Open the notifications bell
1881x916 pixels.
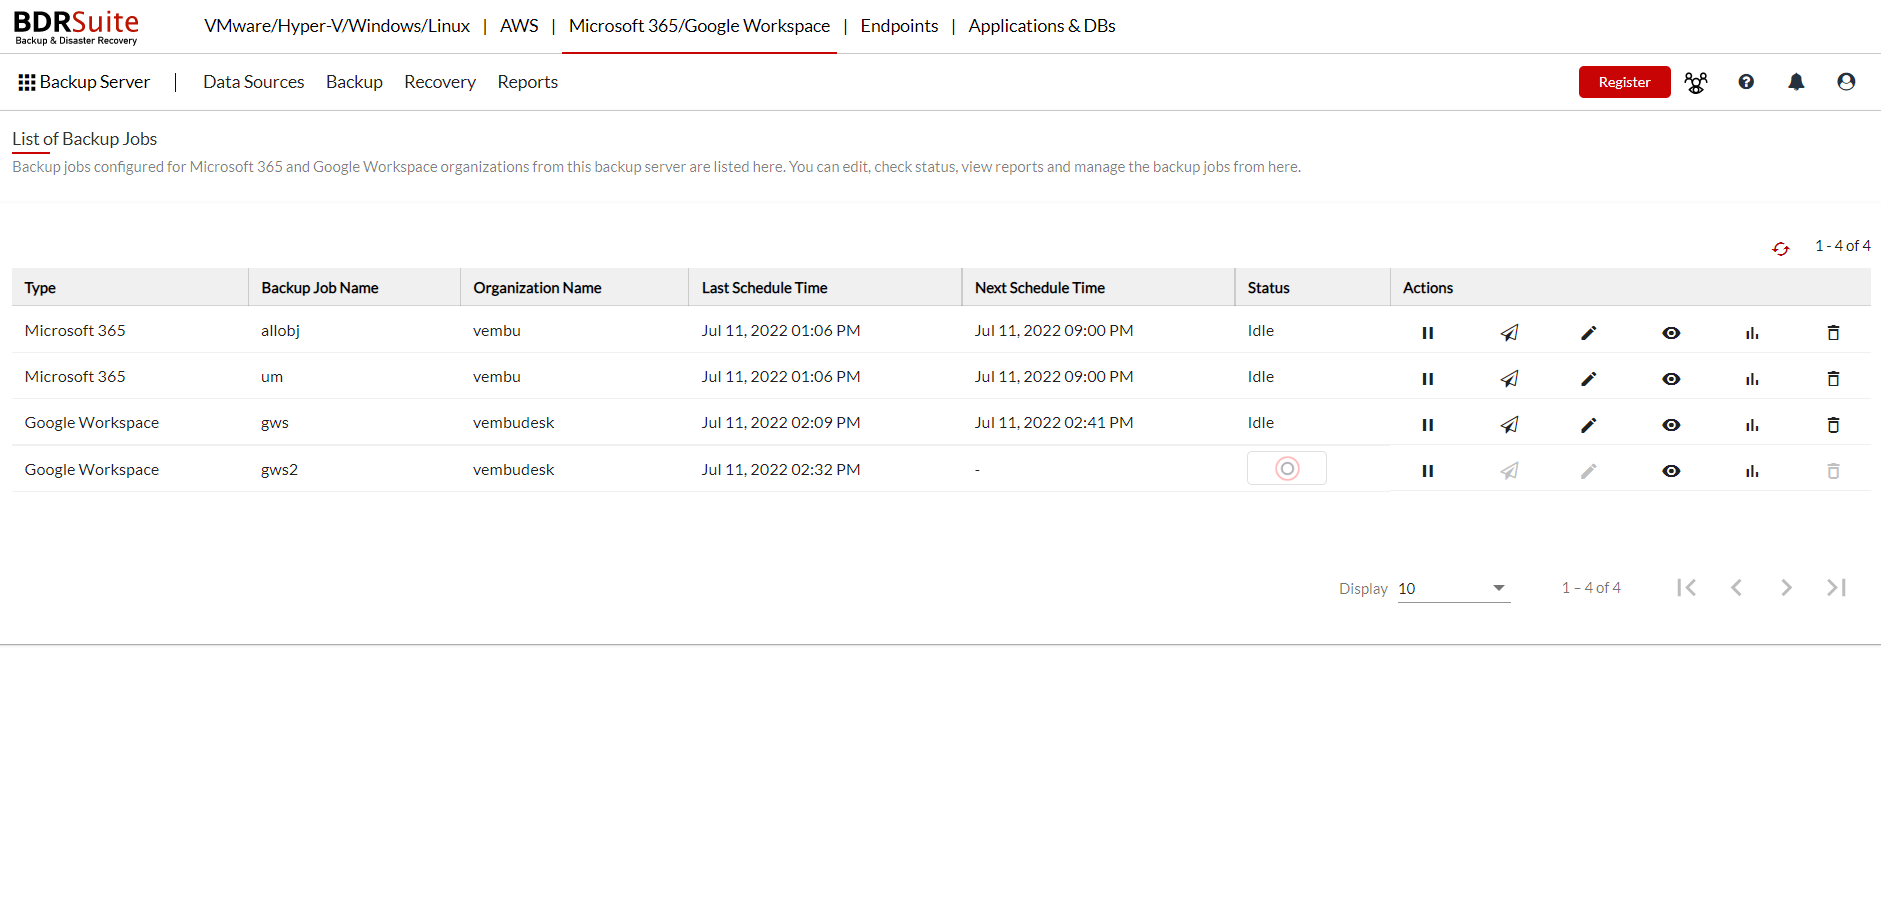1796,82
